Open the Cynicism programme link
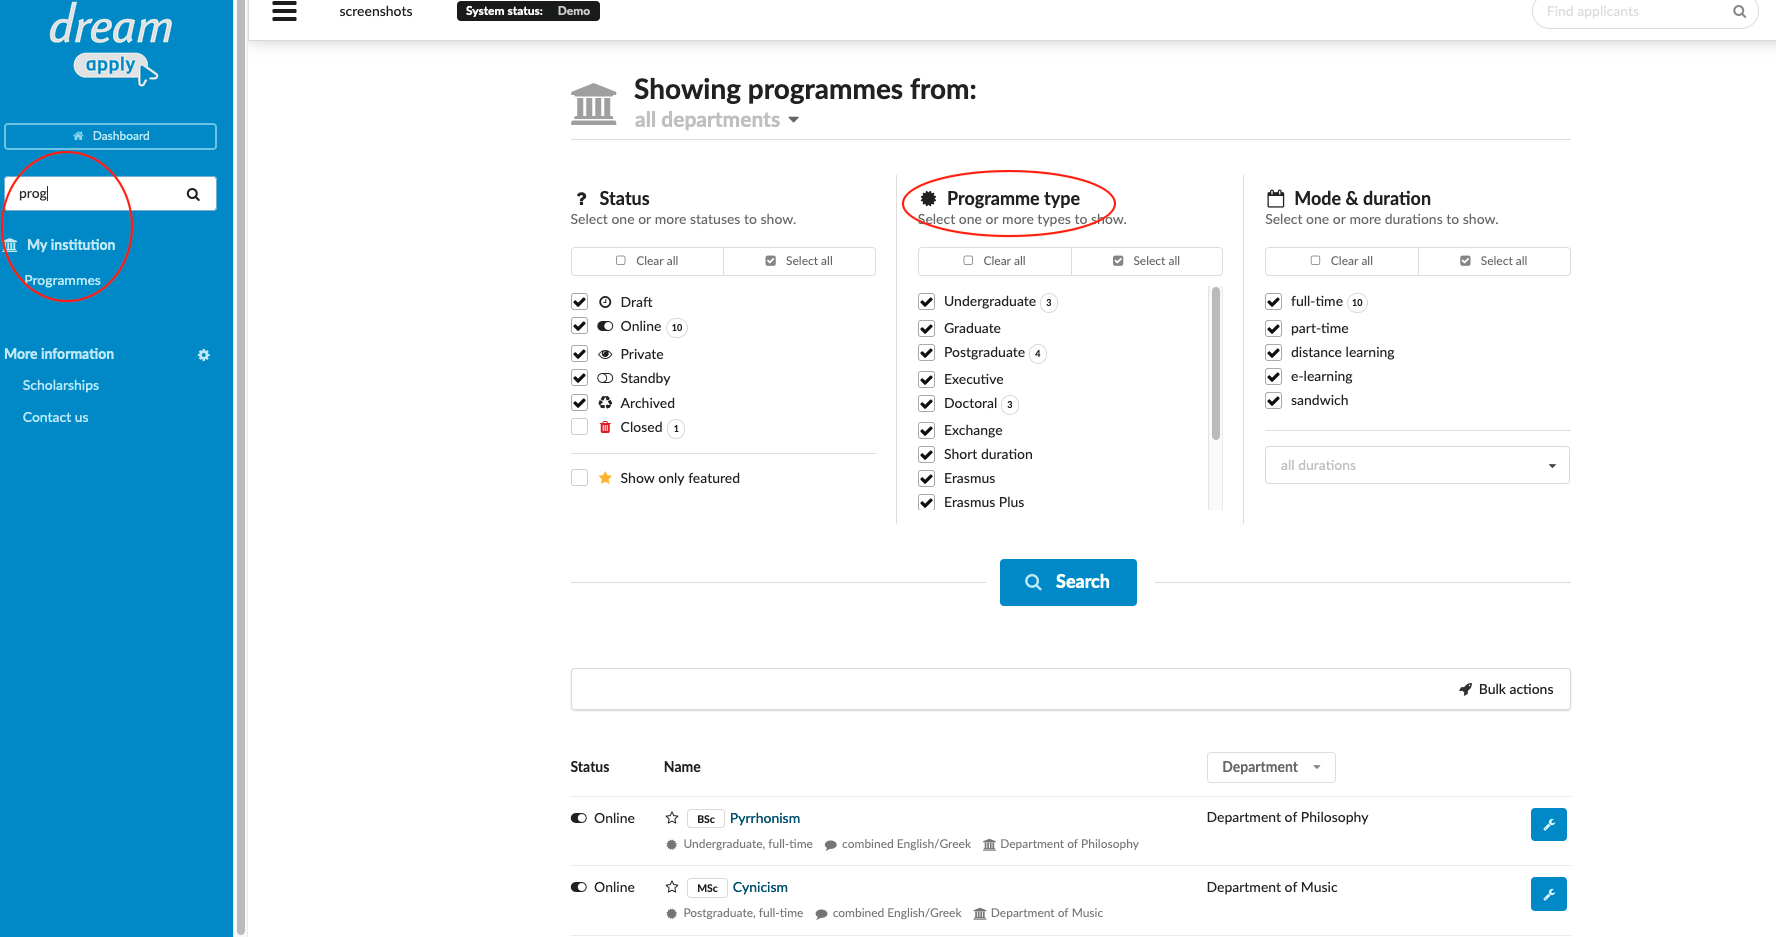Image resolution: width=1776 pixels, height=937 pixels. click(x=760, y=887)
